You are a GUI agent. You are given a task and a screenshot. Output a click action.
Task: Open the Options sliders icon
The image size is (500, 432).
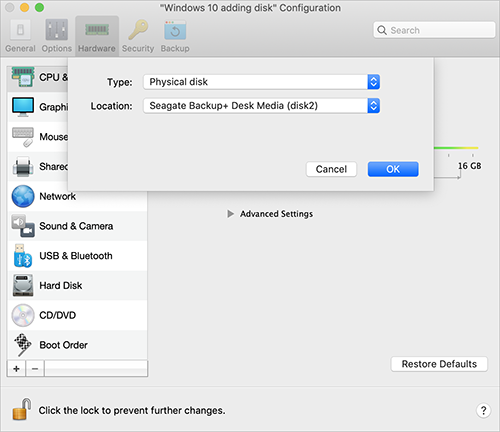[x=57, y=30]
